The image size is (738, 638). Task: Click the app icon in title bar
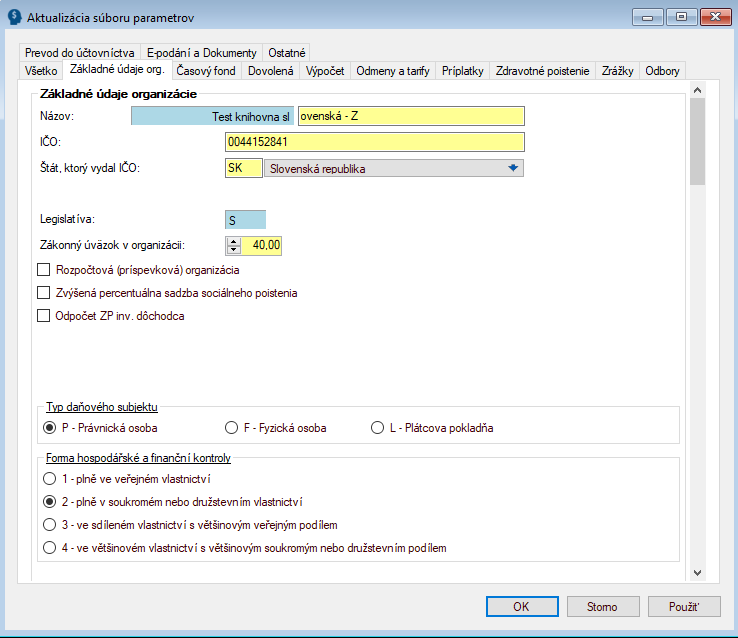(x=15, y=17)
